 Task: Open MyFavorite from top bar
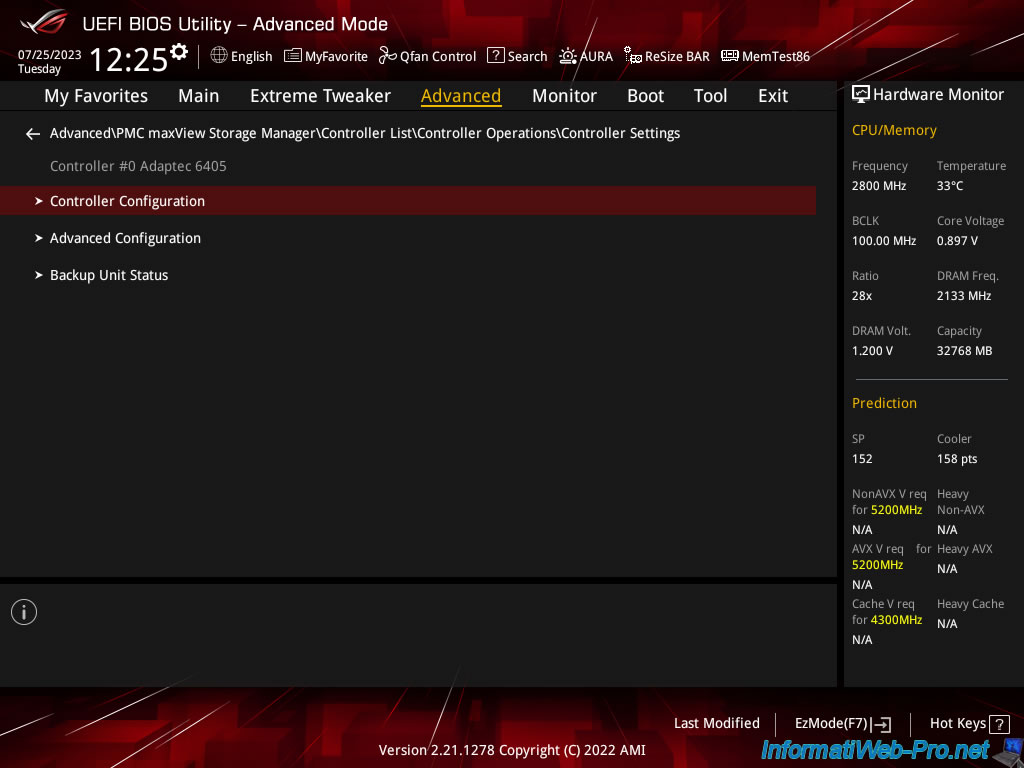coord(336,57)
